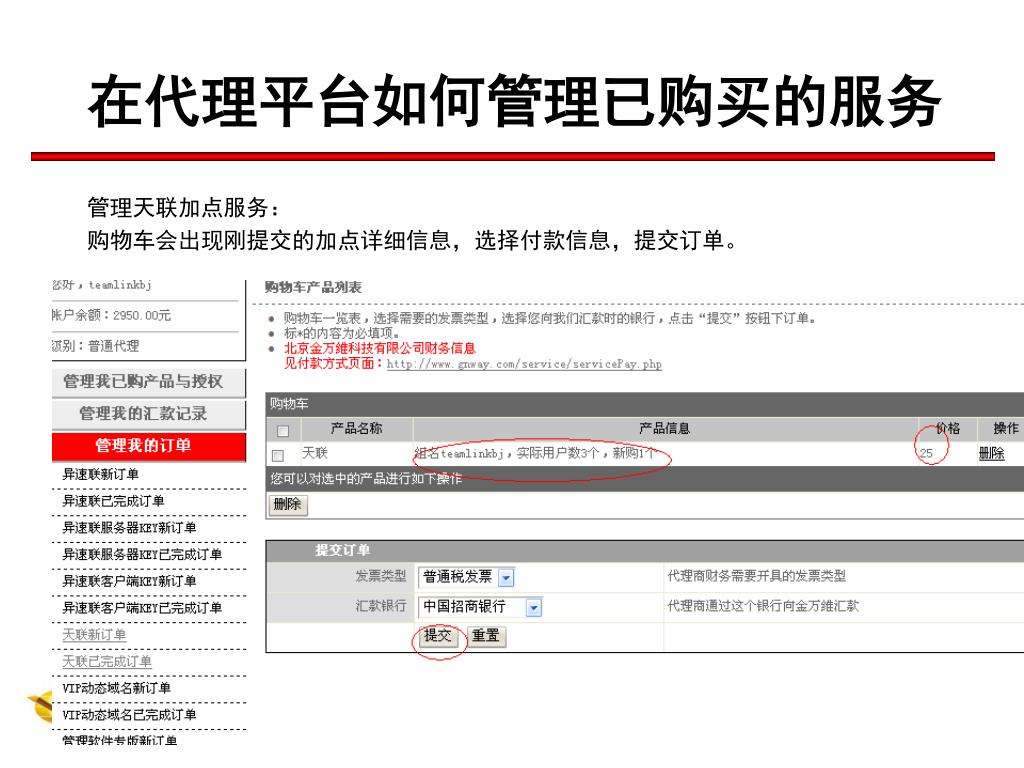Click 产品信息 column header
Image resolution: width=1024 pixels, height=768 pixels.
(x=664, y=428)
